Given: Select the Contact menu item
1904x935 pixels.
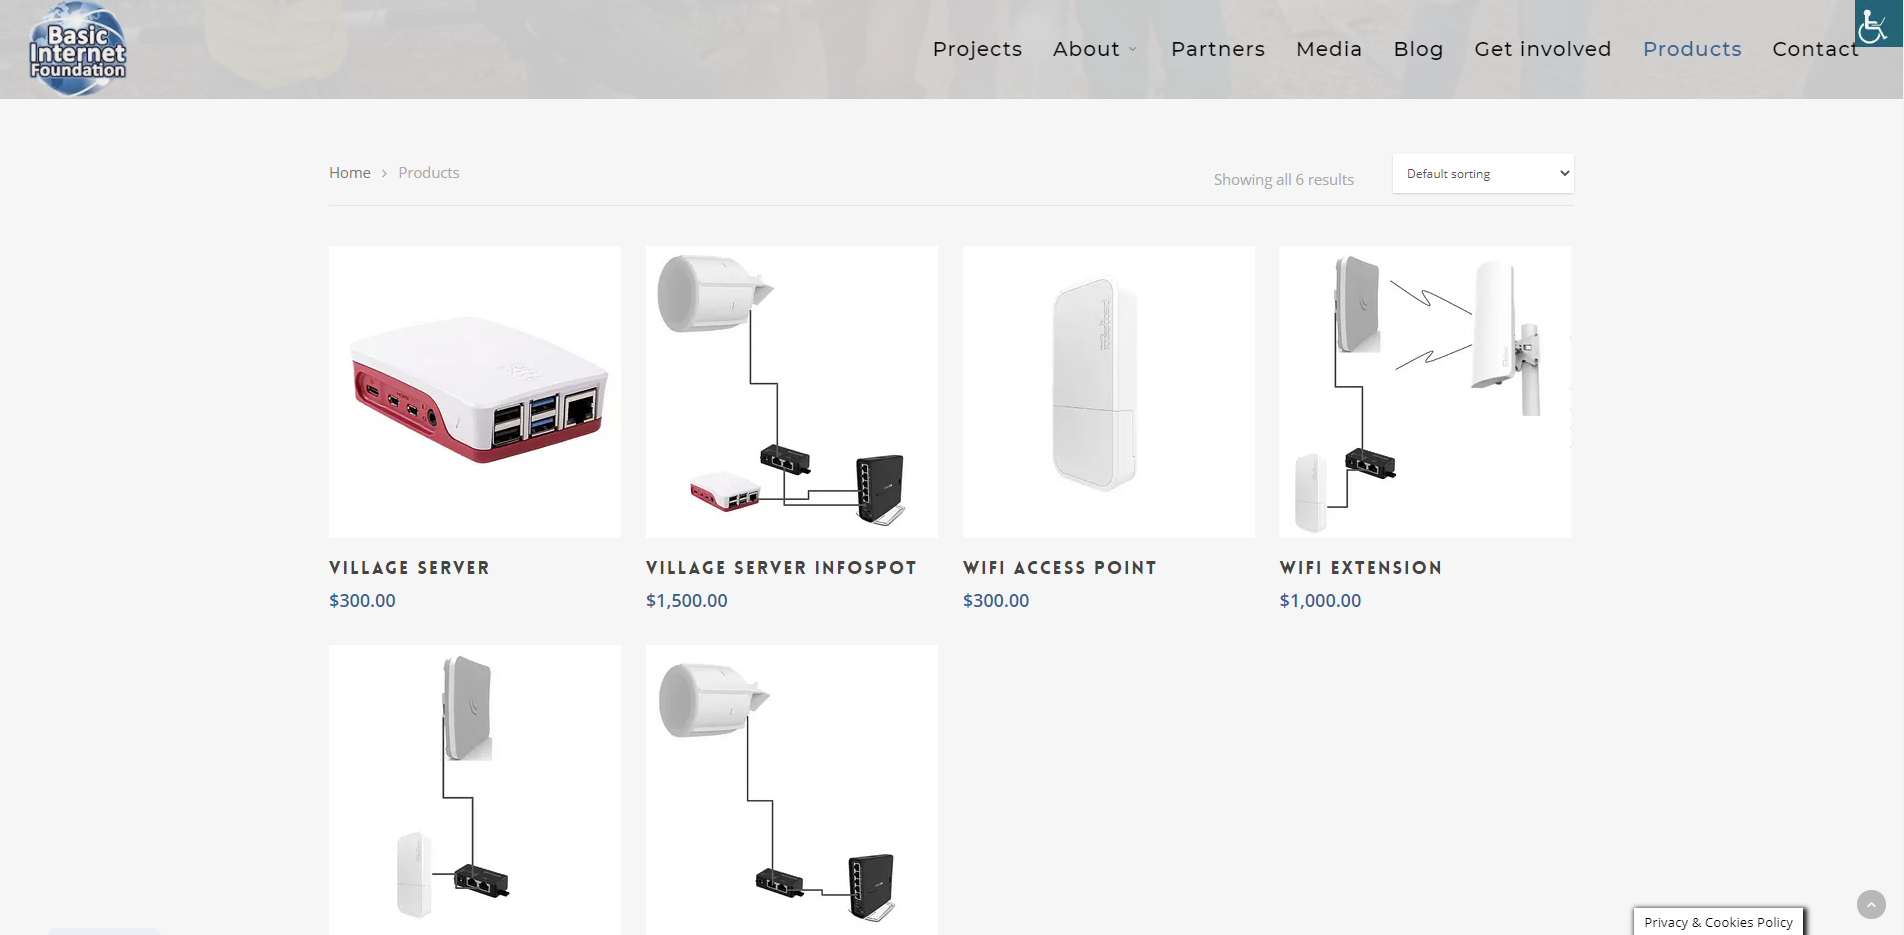Looking at the screenshot, I should (x=1815, y=49).
